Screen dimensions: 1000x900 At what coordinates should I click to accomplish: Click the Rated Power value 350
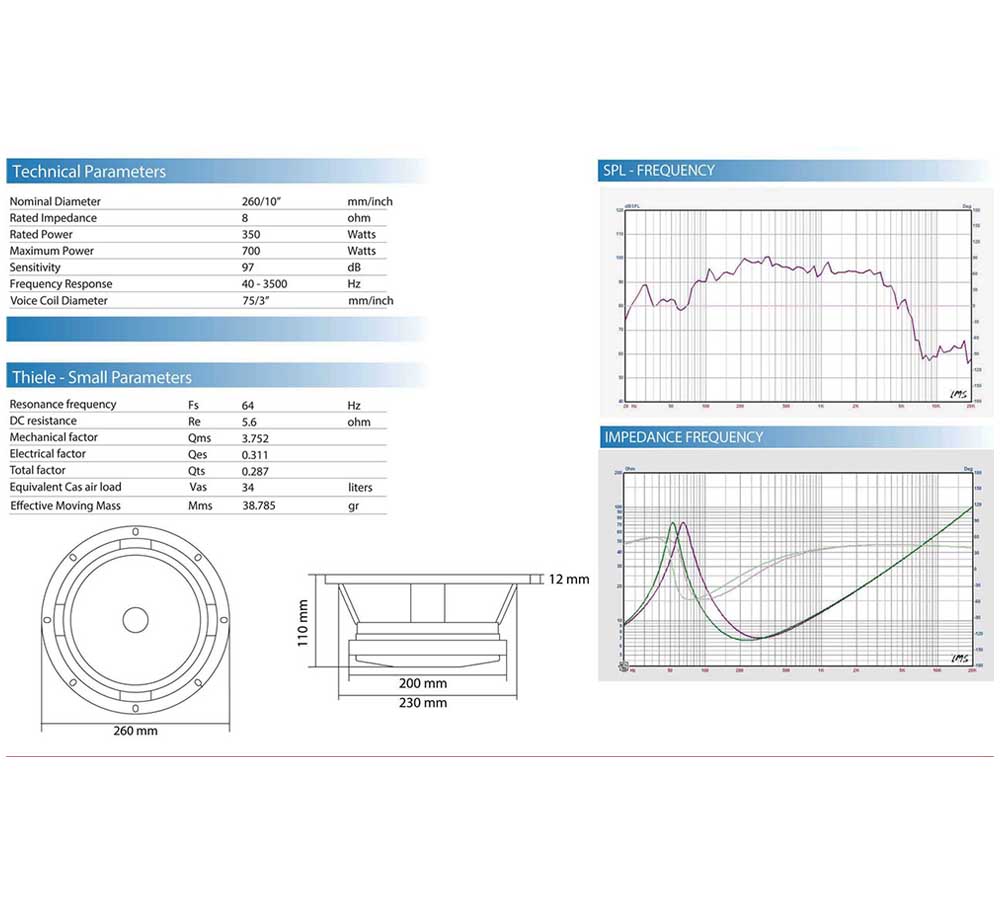click(251, 235)
